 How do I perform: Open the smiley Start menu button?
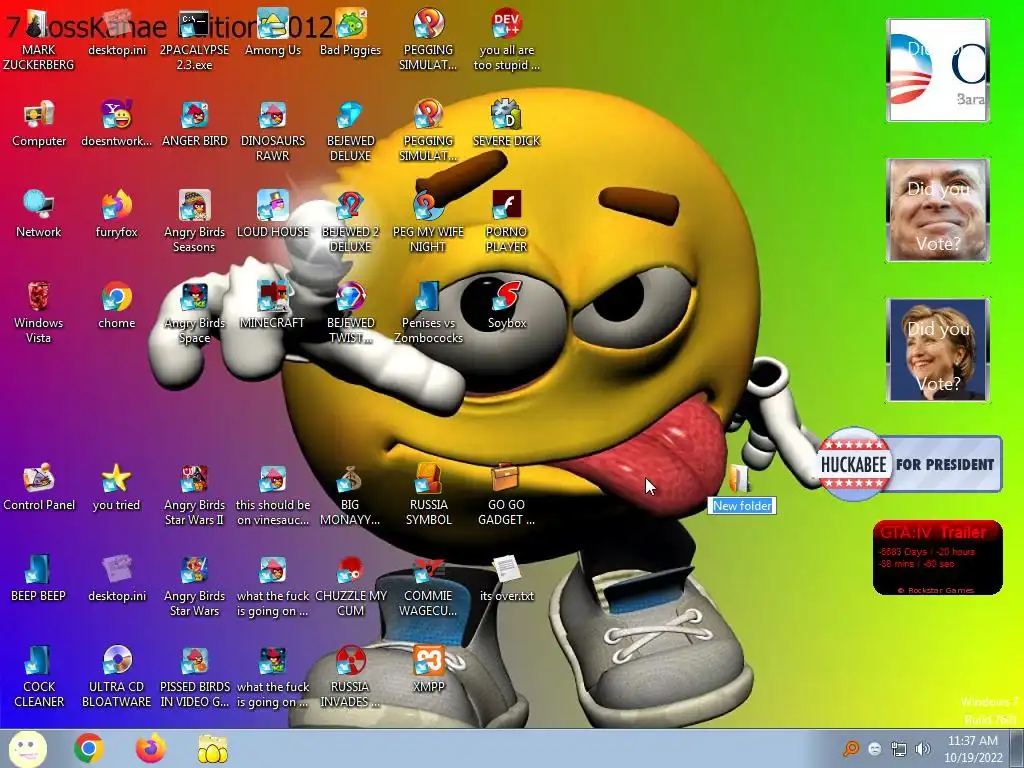click(27, 749)
